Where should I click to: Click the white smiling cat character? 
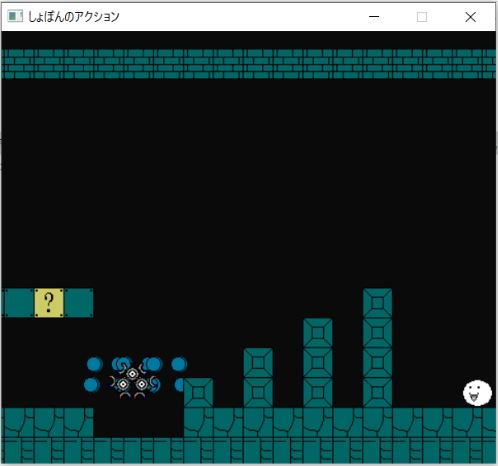477,393
